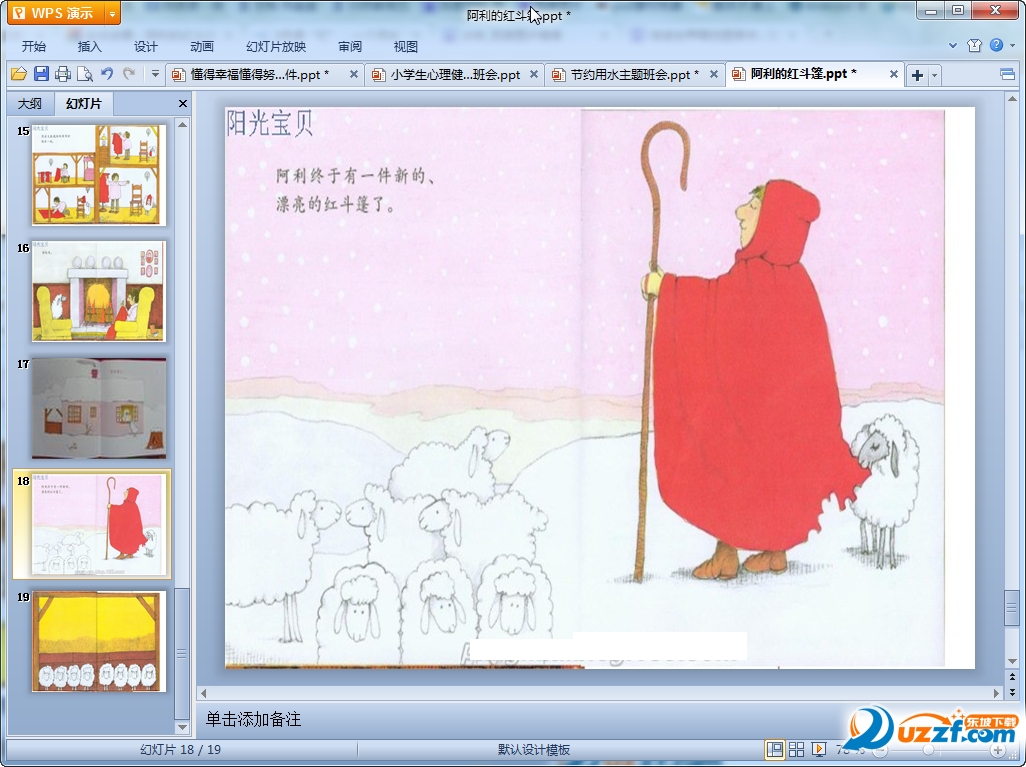Select slide 15 thumbnail
The width and height of the screenshot is (1026, 767).
pyautogui.click(x=99, y=175)
